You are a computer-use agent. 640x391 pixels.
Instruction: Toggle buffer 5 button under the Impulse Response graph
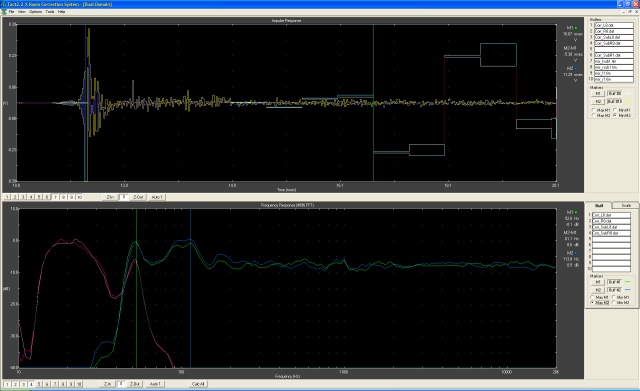tap(39, 197)
